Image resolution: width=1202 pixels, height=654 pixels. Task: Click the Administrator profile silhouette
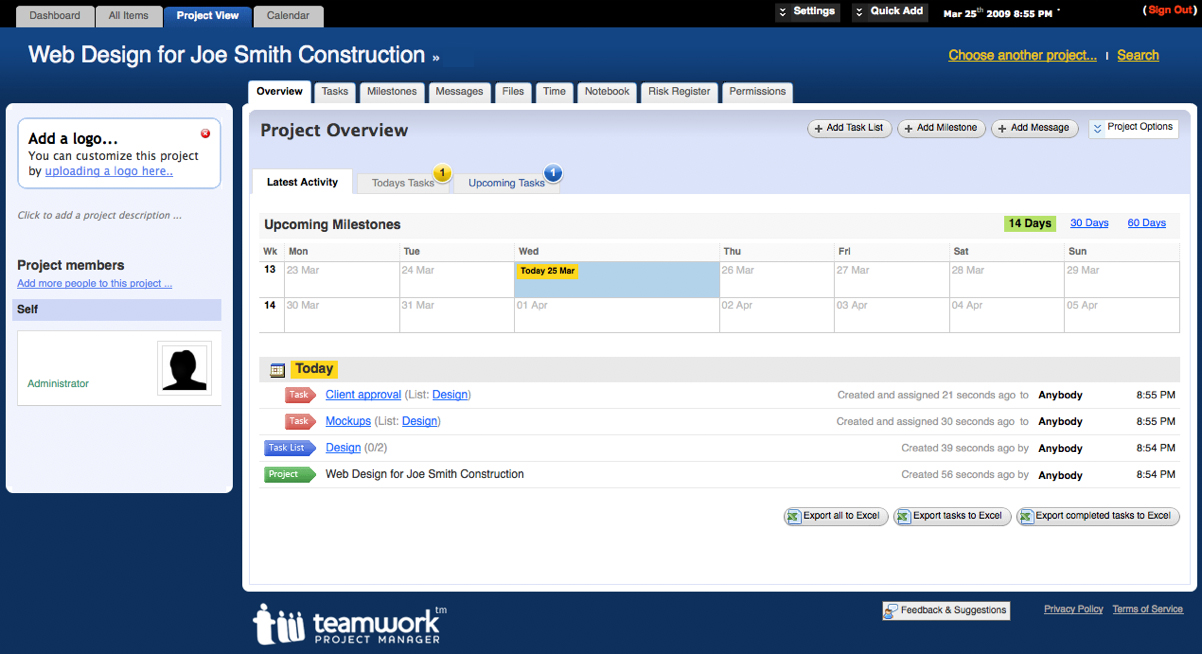click(x=185, y=368)
